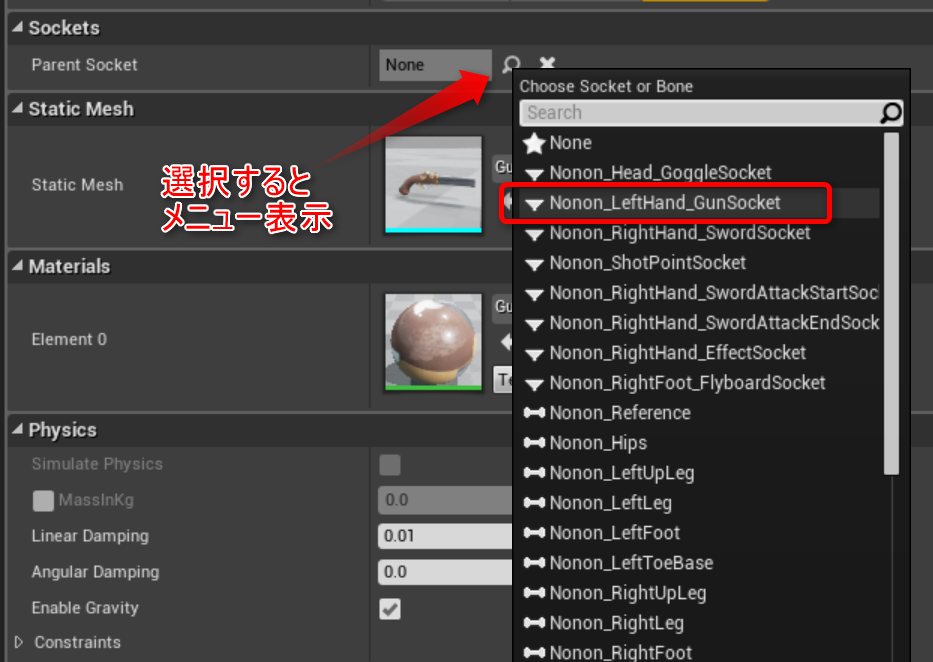
Task: Click the Angular Damping value field
Action: click(445, 572)
